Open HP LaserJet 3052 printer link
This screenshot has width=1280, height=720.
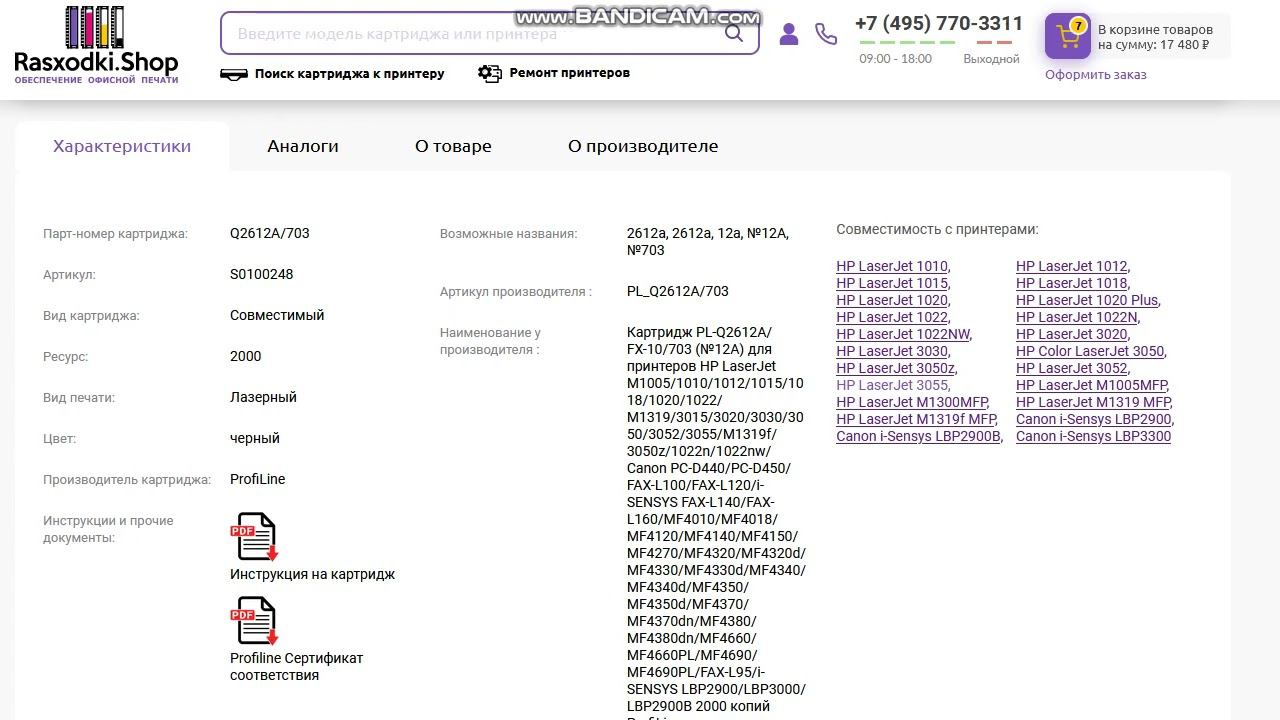tap(1072, 368)
